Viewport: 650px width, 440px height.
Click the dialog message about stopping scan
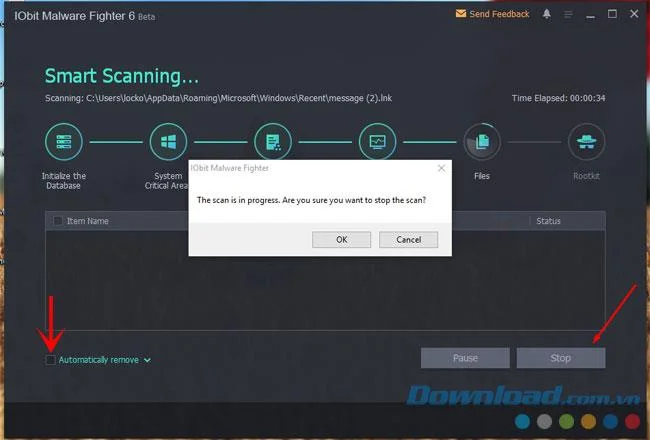[311, 200]
